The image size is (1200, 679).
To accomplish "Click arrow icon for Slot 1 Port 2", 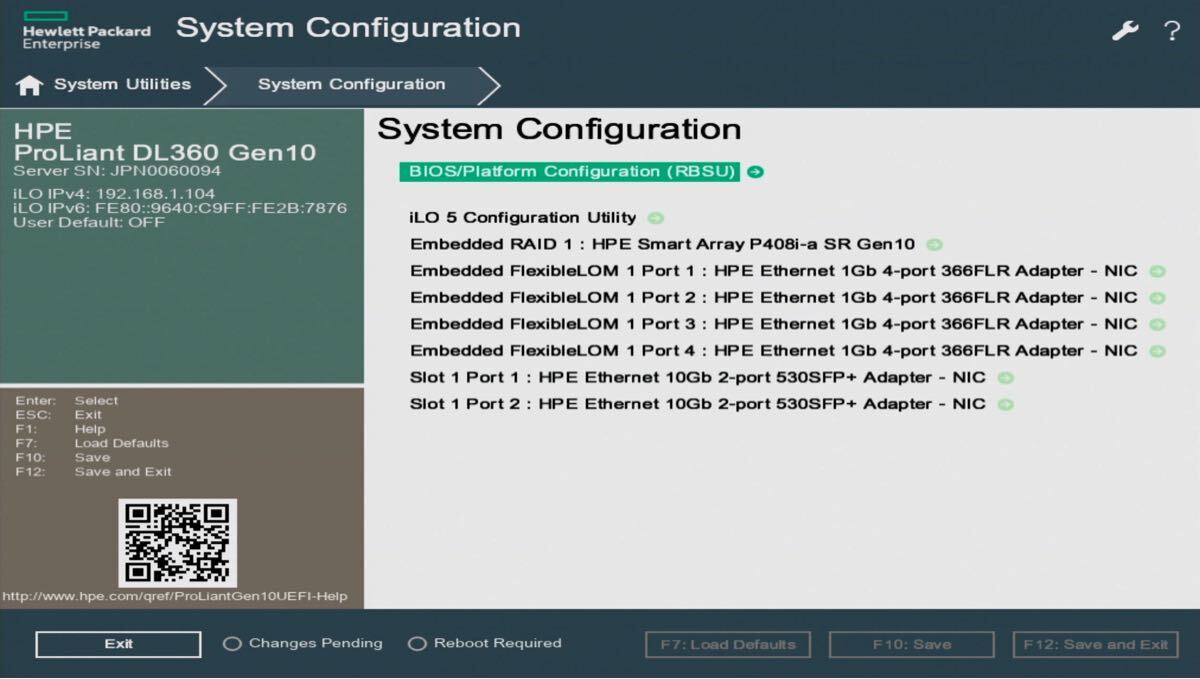I will point(1006,404).
